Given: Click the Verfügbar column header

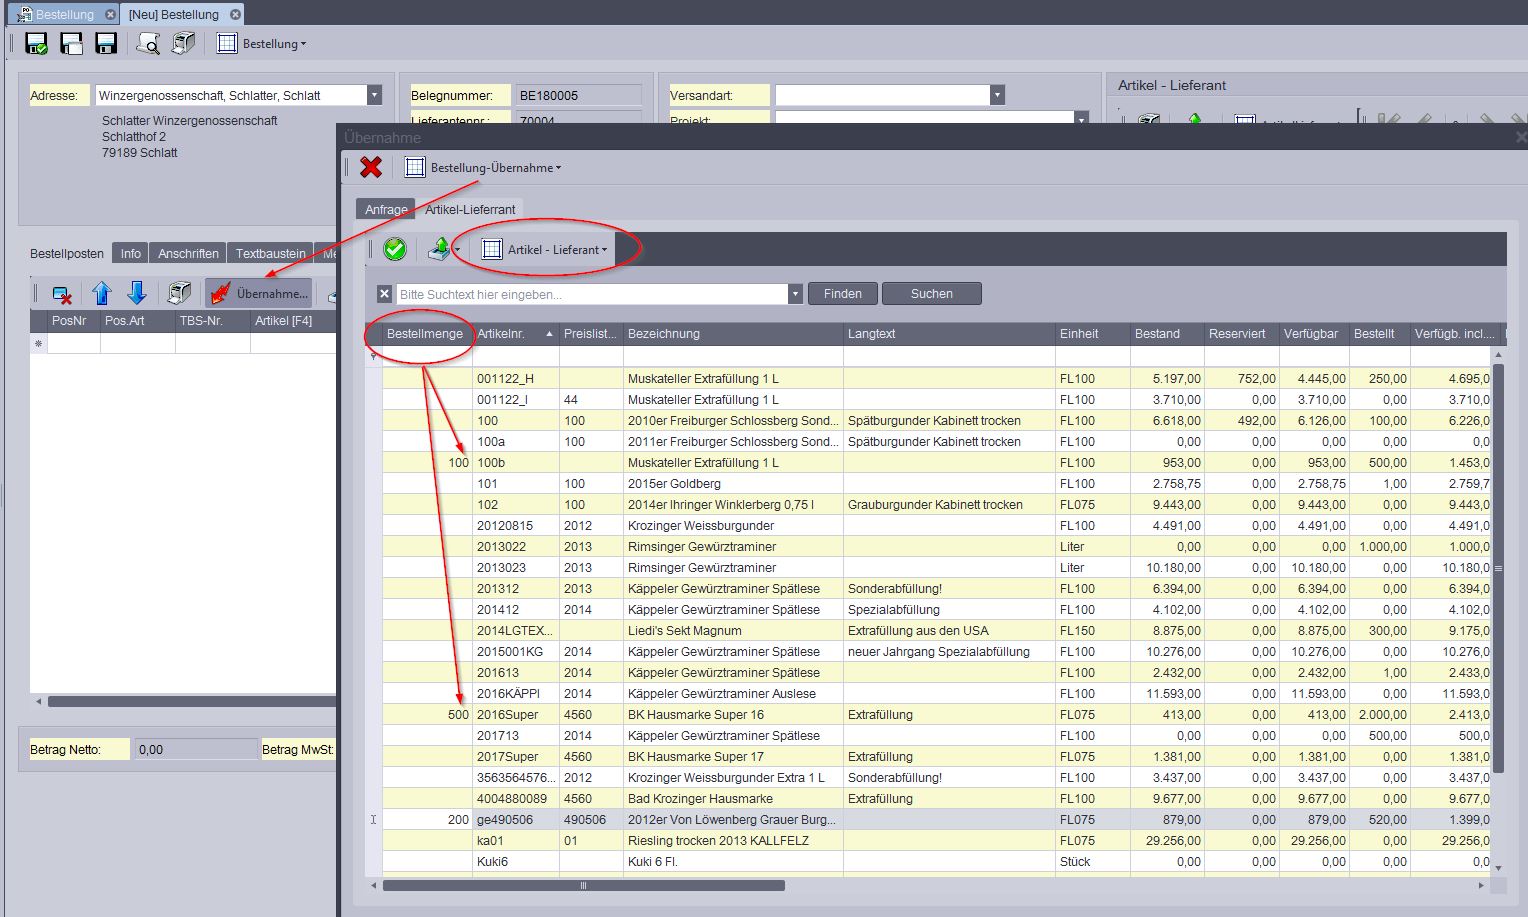Looking at the screenshot, I should coord(1314,333).
